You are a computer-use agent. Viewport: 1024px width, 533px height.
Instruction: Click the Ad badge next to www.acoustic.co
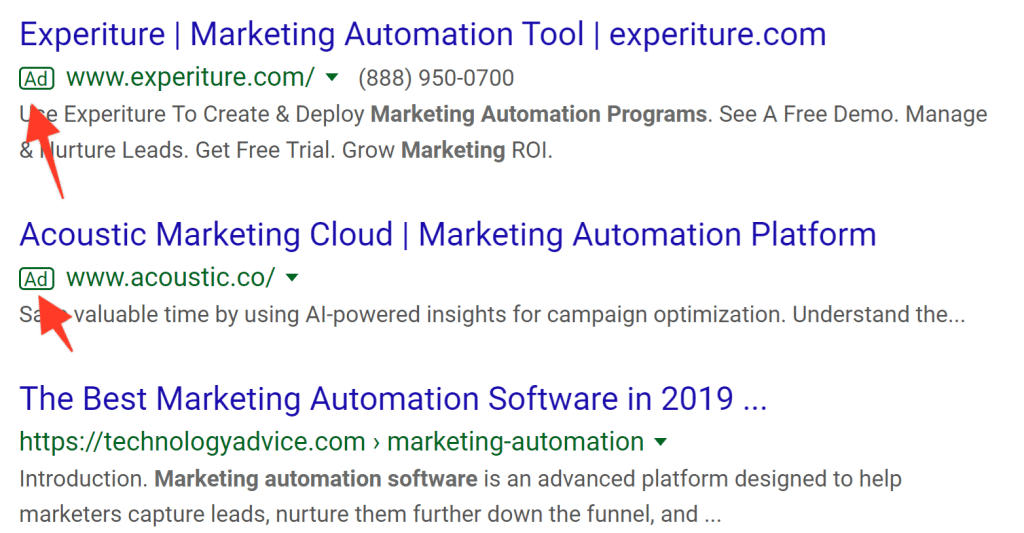[x=37, y=279]
